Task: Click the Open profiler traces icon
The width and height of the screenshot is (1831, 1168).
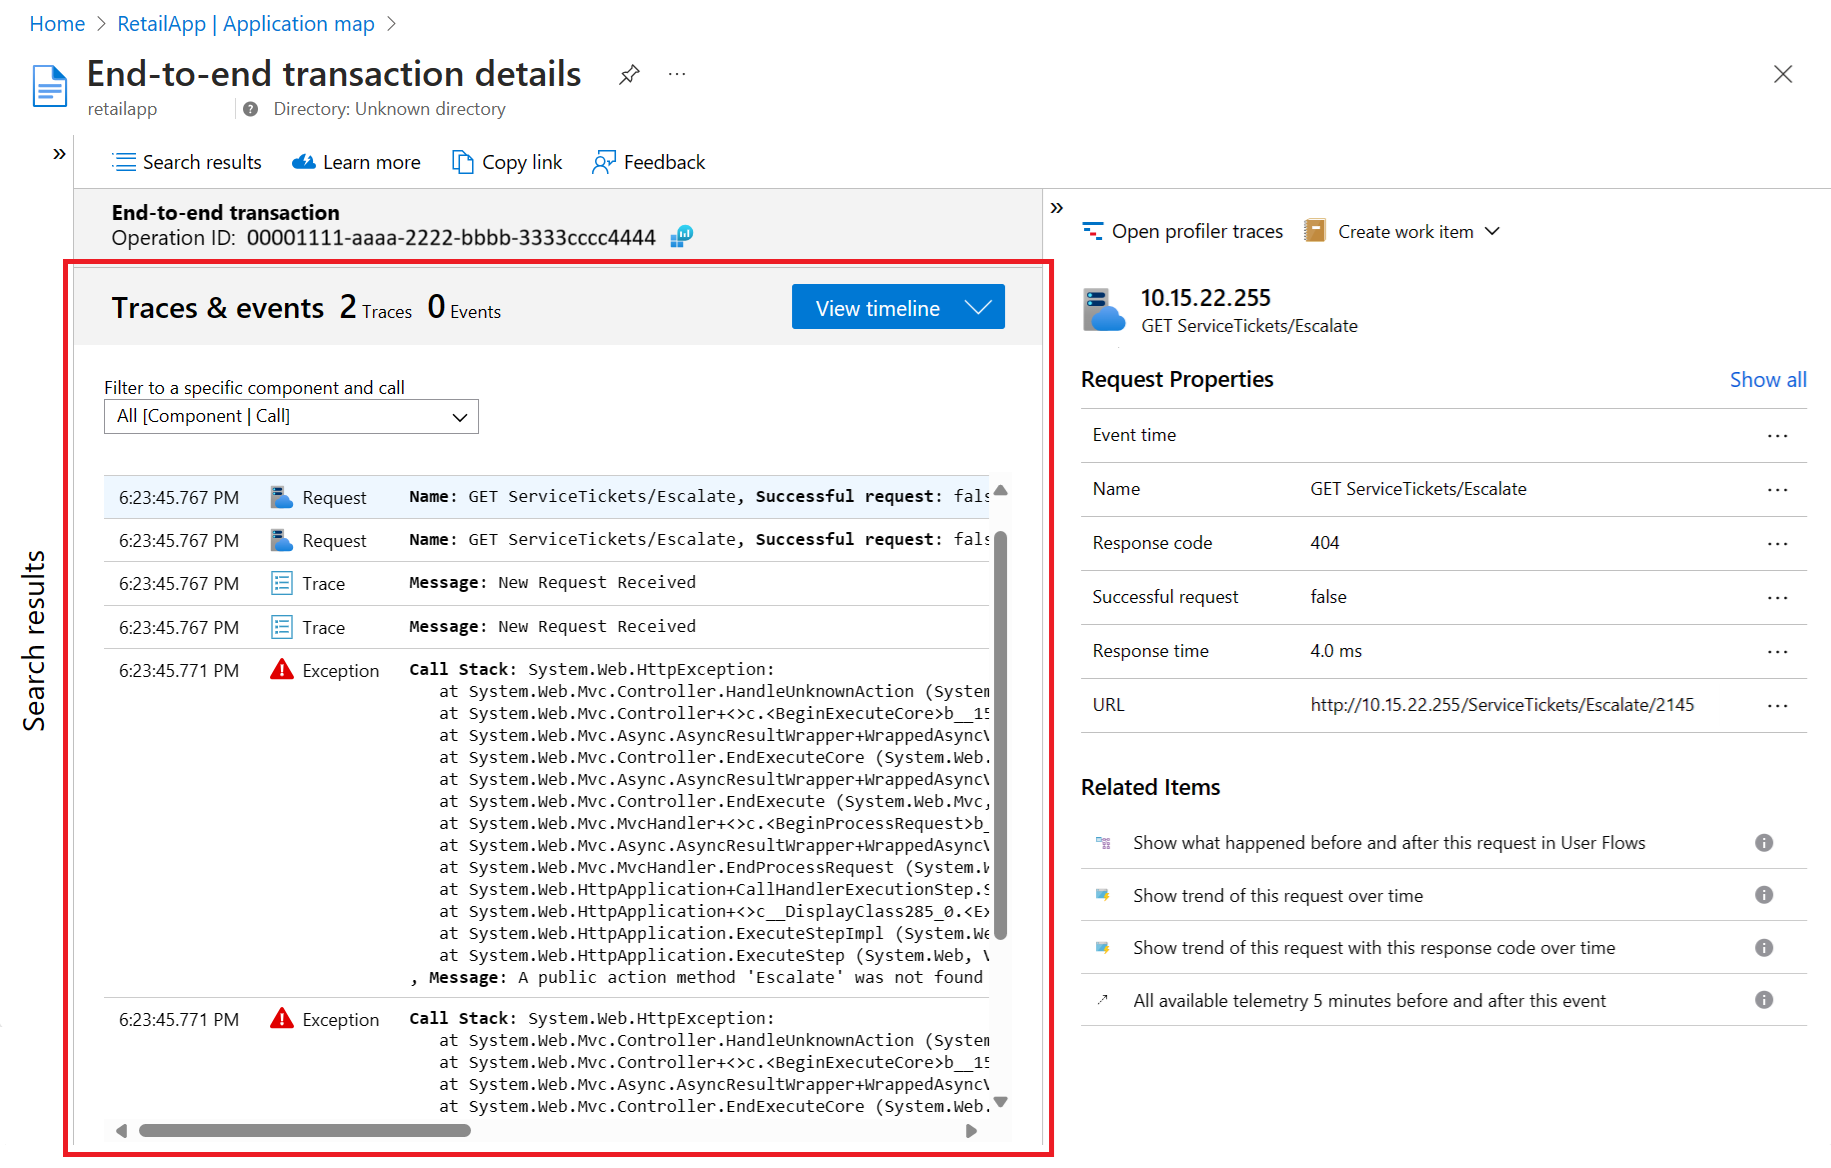Action: point(1092,231)
